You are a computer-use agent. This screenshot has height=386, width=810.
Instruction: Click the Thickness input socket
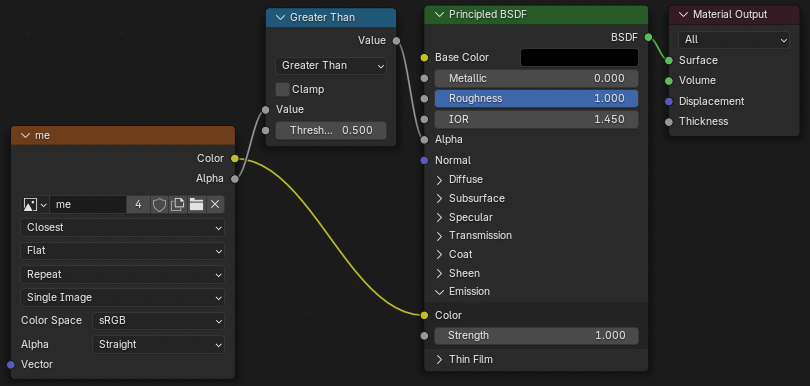tap(669, 122)
